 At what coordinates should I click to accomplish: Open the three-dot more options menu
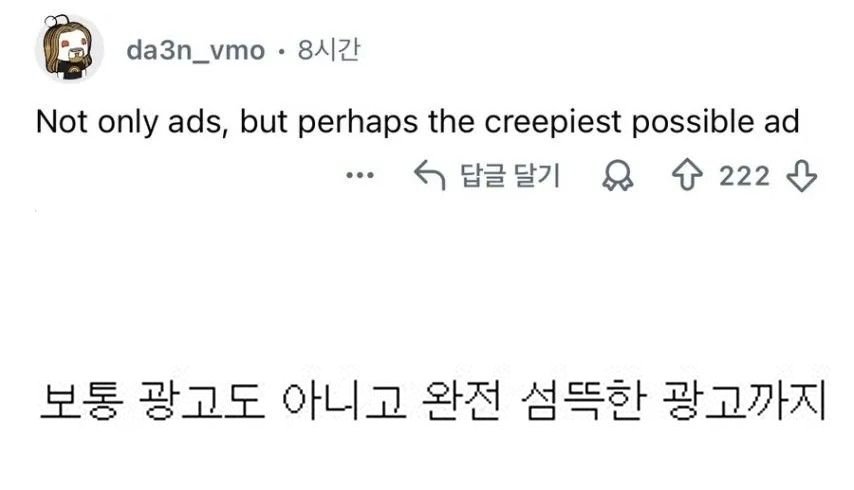[358, 177]
